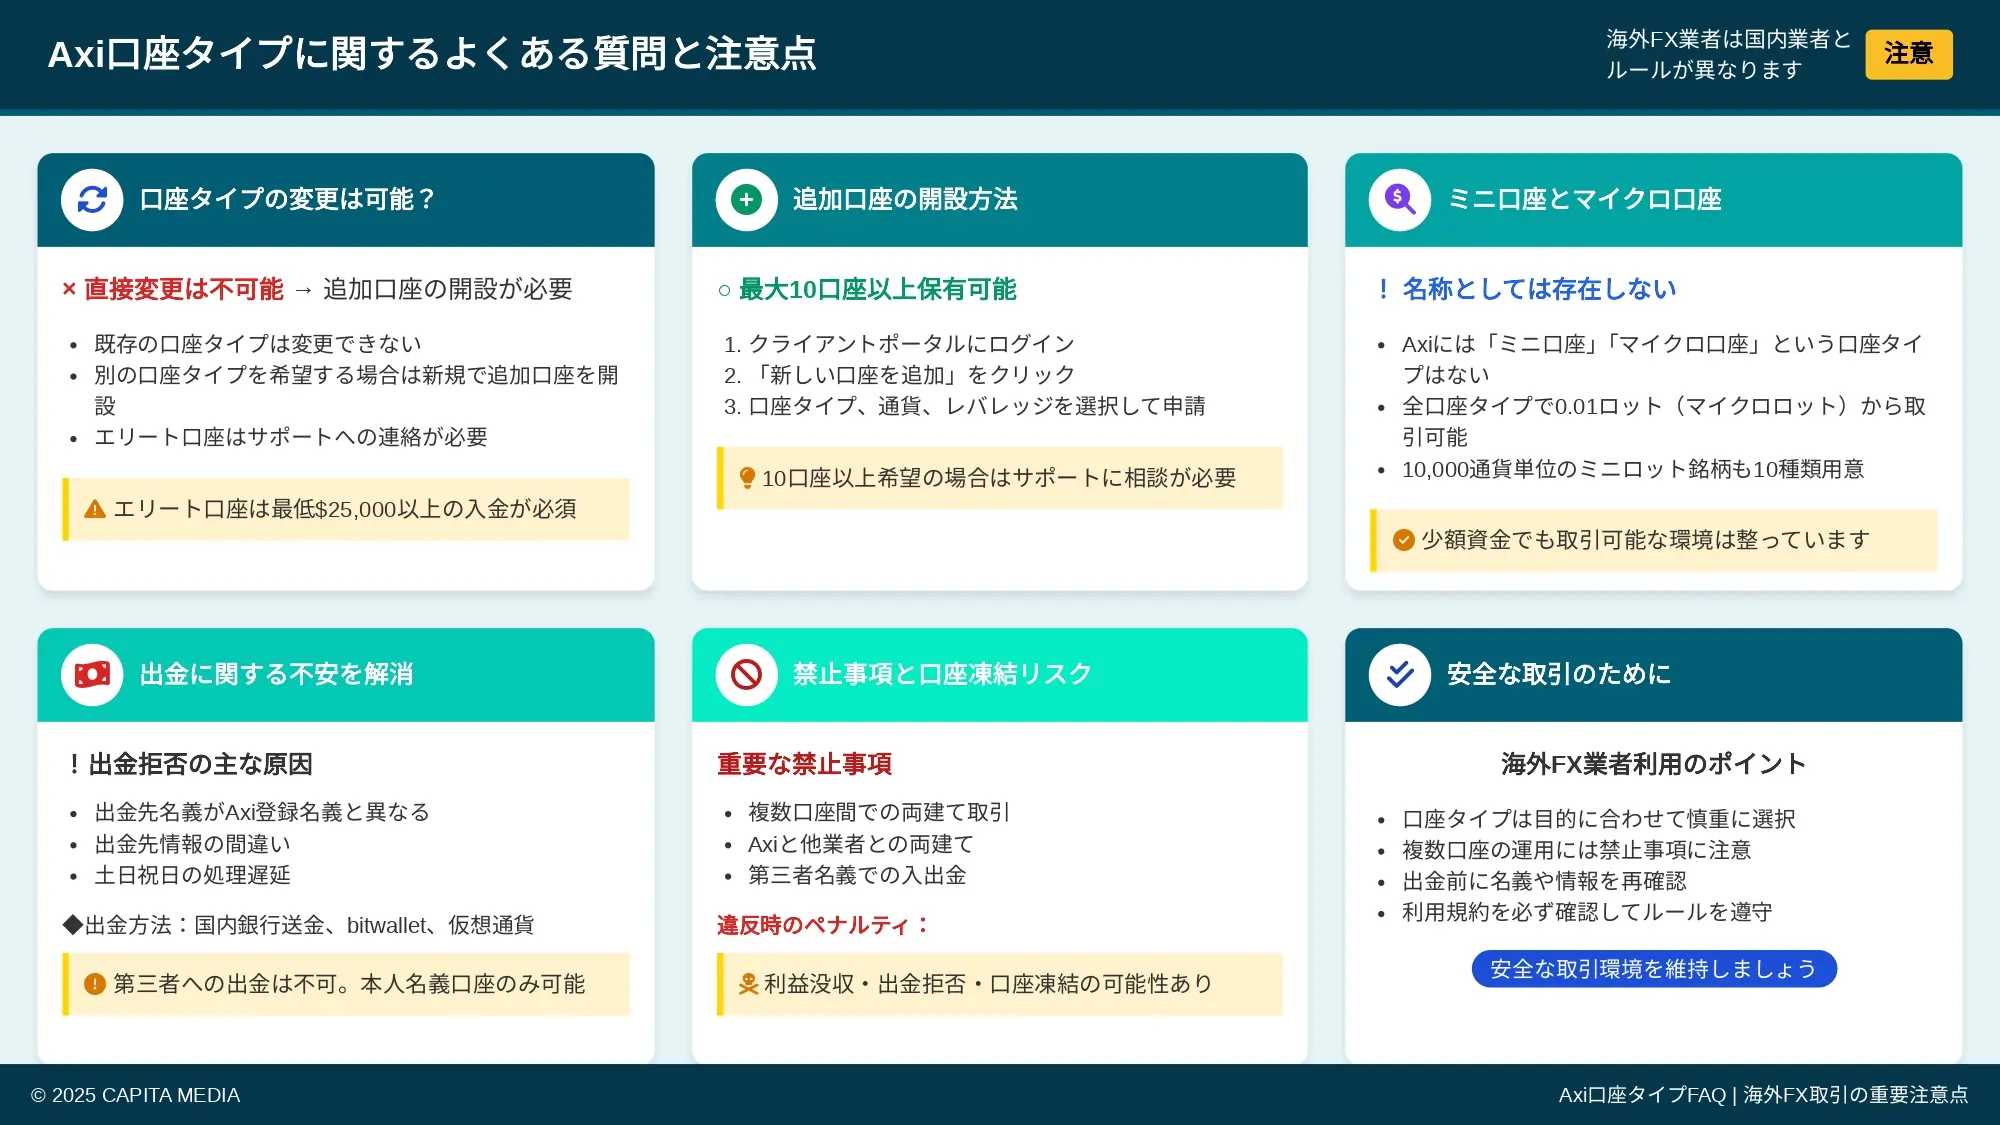
Task: Select the 追加口座の開設方法 card header
Action: pyautogui.click(x=1000, y=200)
